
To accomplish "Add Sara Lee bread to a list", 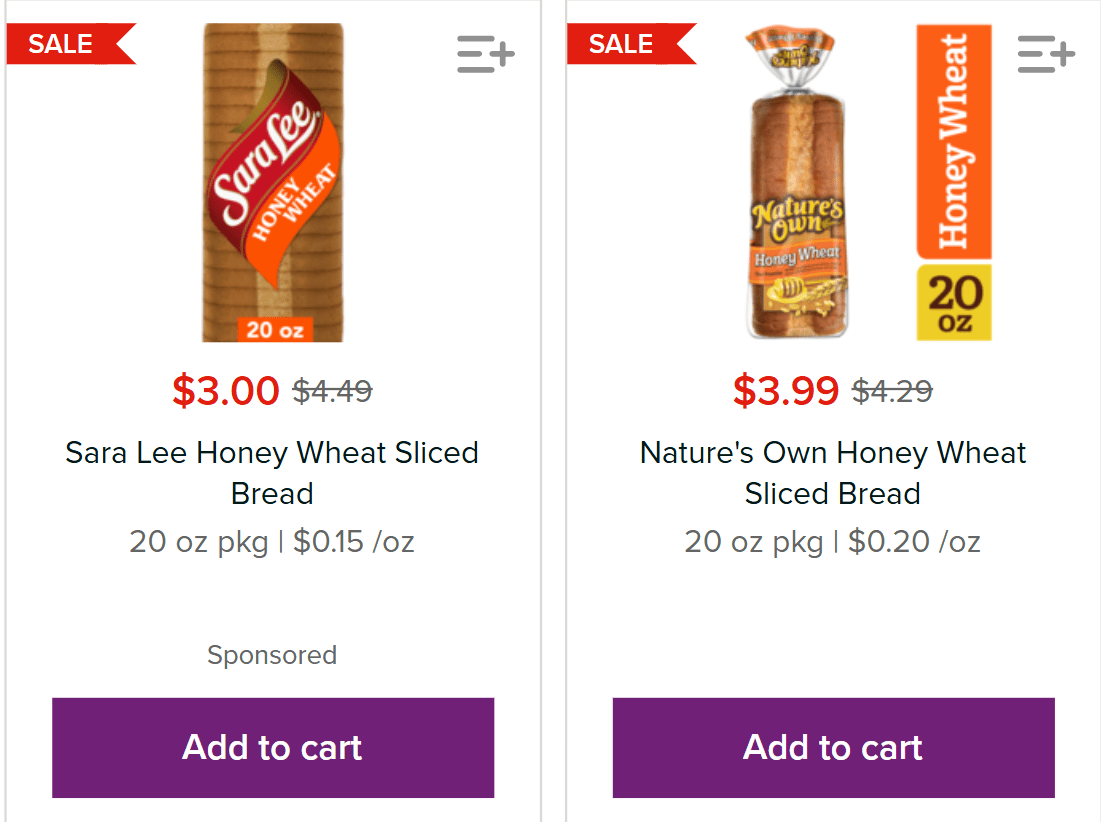I will (x=485, y=54).
